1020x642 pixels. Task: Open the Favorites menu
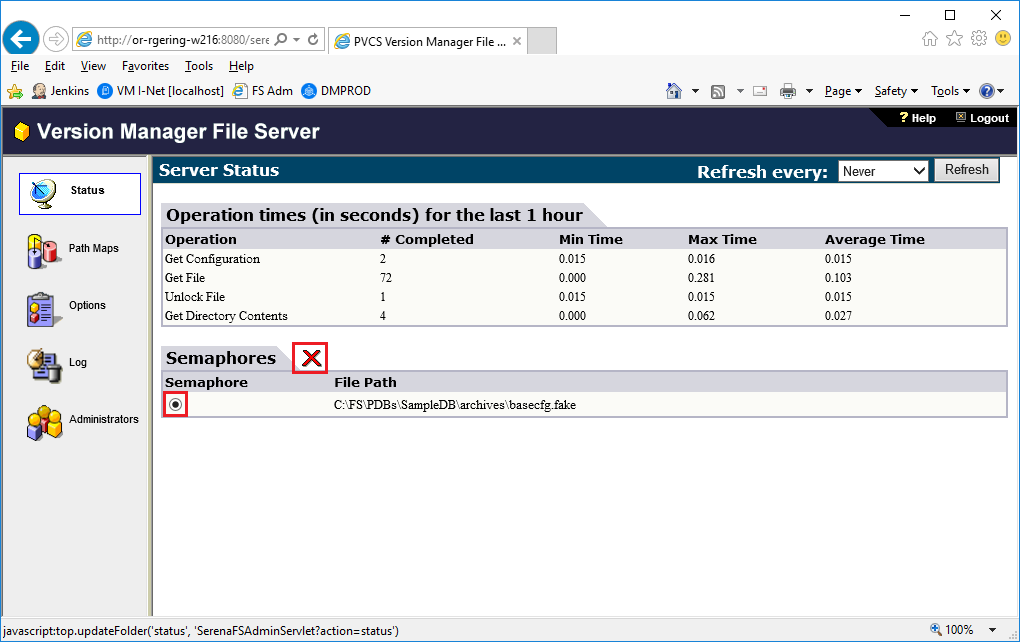pos(145,66)
